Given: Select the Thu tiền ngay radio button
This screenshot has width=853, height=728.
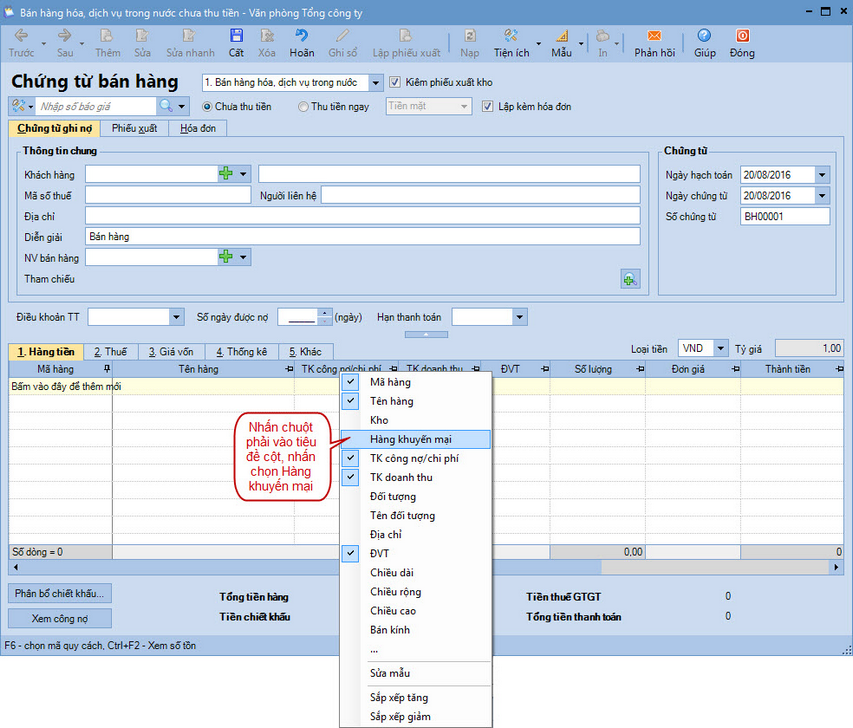Looking at the screenshot, I should click(303, 107).
